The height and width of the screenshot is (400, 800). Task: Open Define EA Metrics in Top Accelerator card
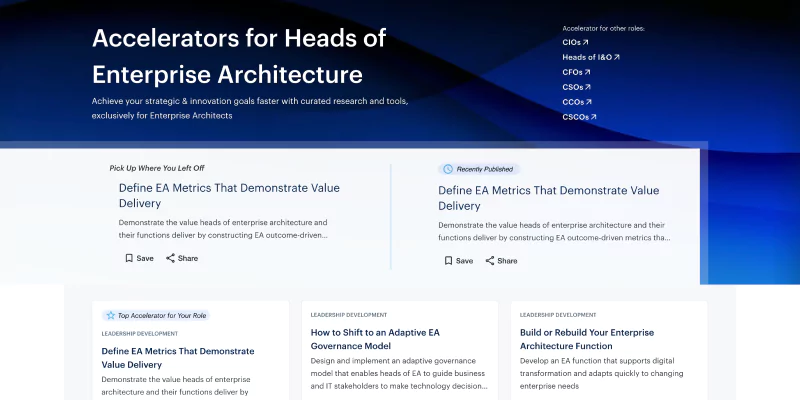point(178,358)
